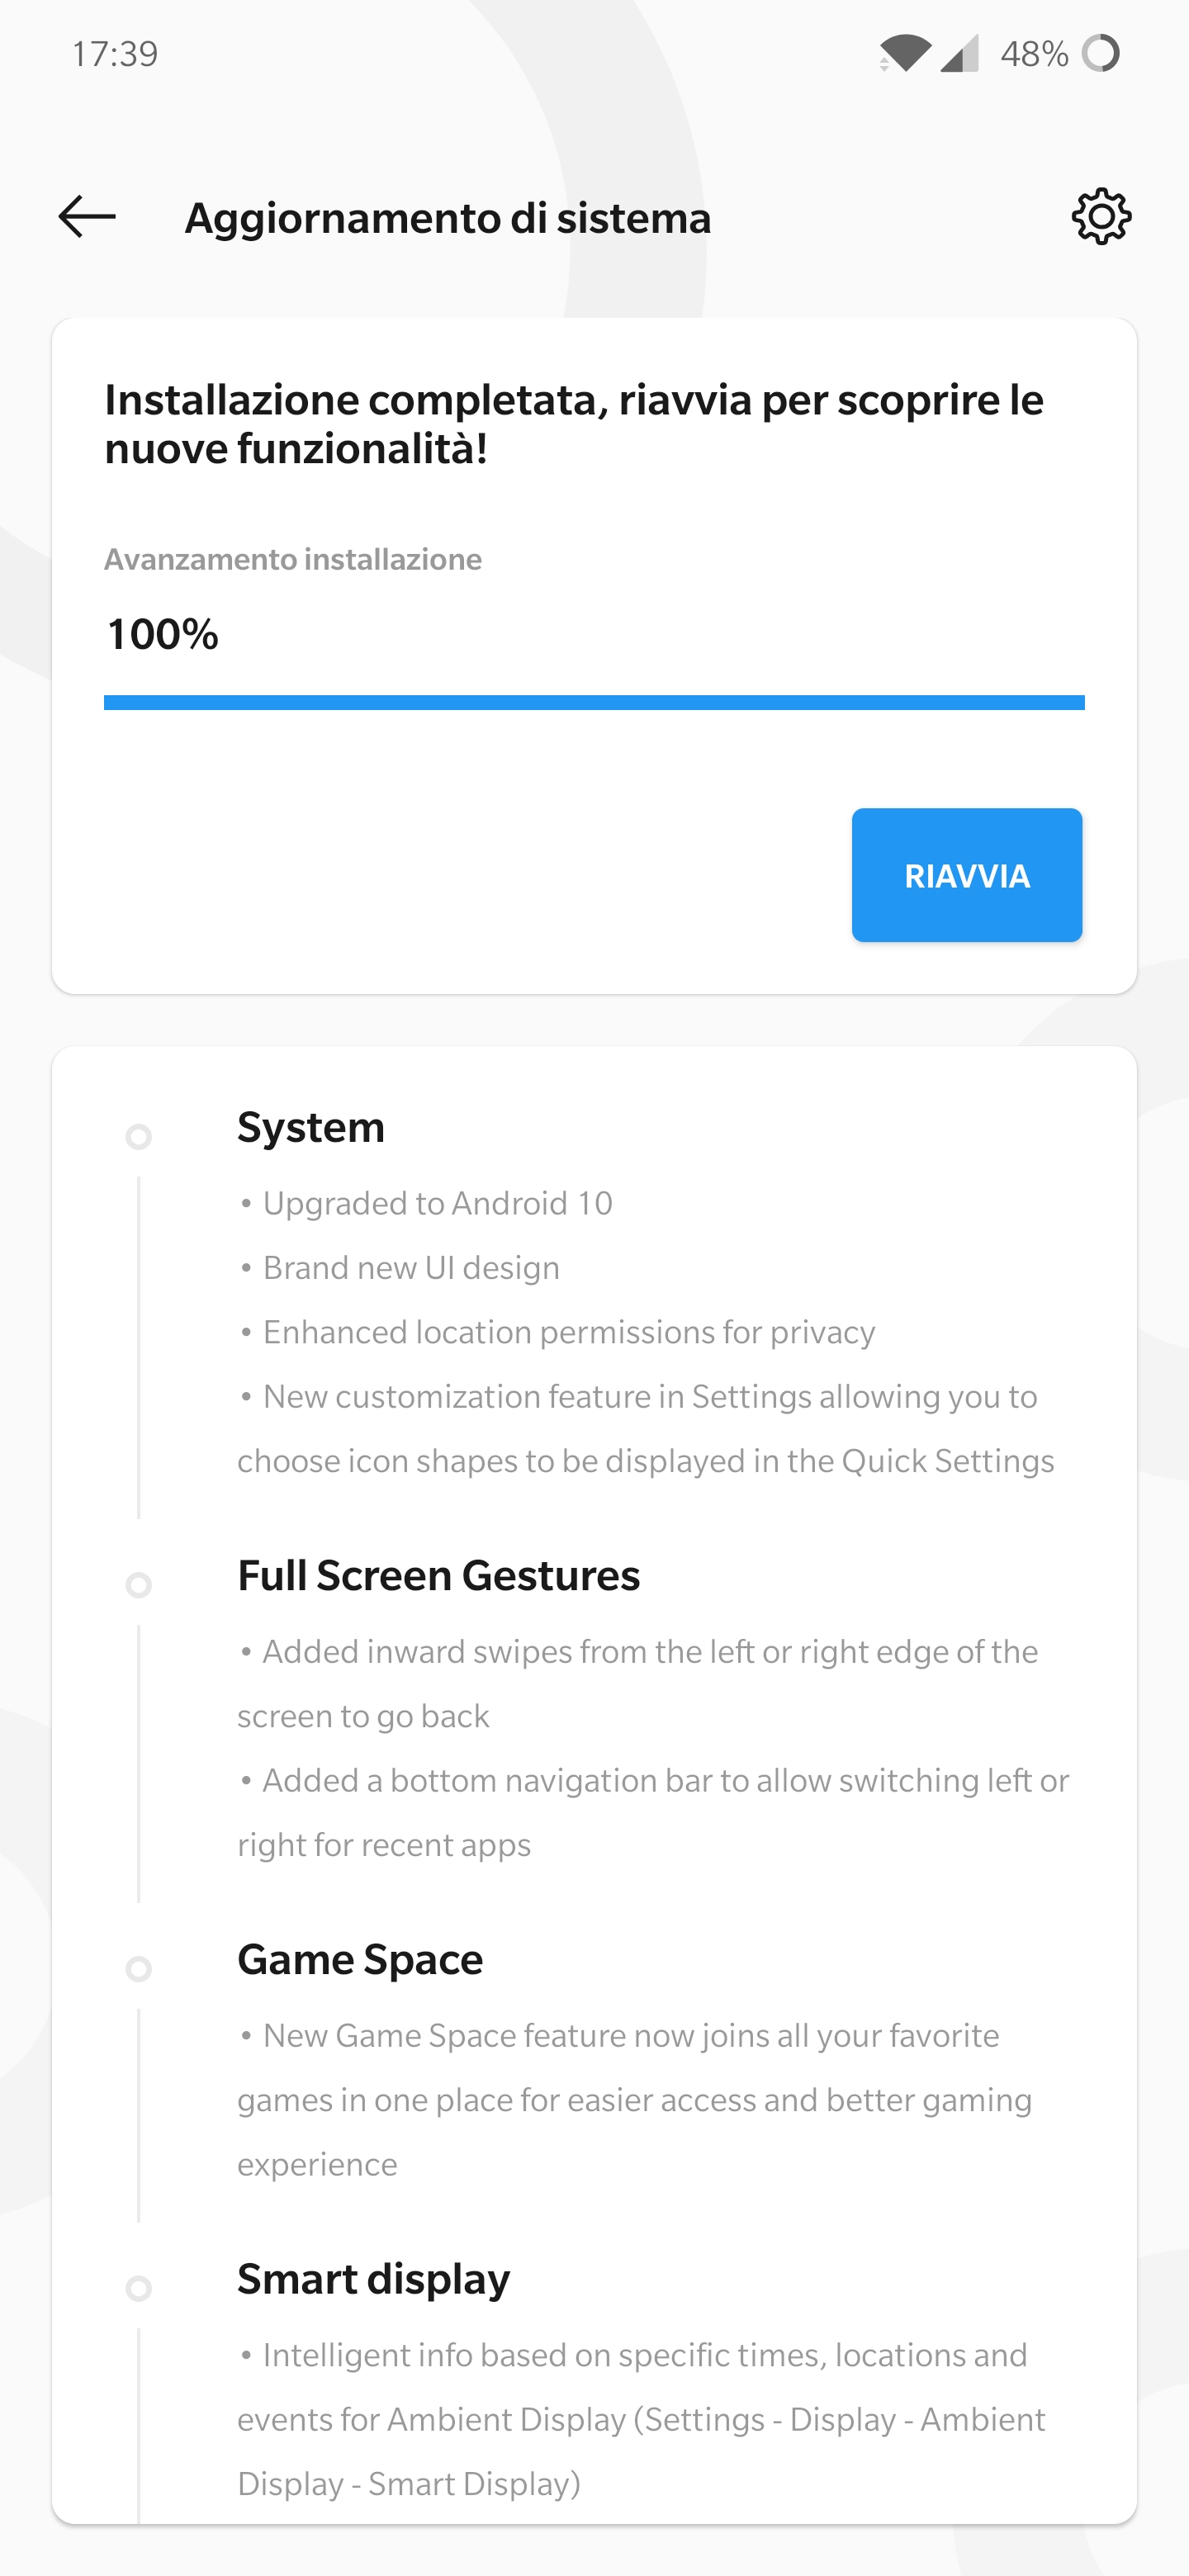Tap the Game Space timeline bullet
The image size is (1189, 2576).
click(139, 1968)
